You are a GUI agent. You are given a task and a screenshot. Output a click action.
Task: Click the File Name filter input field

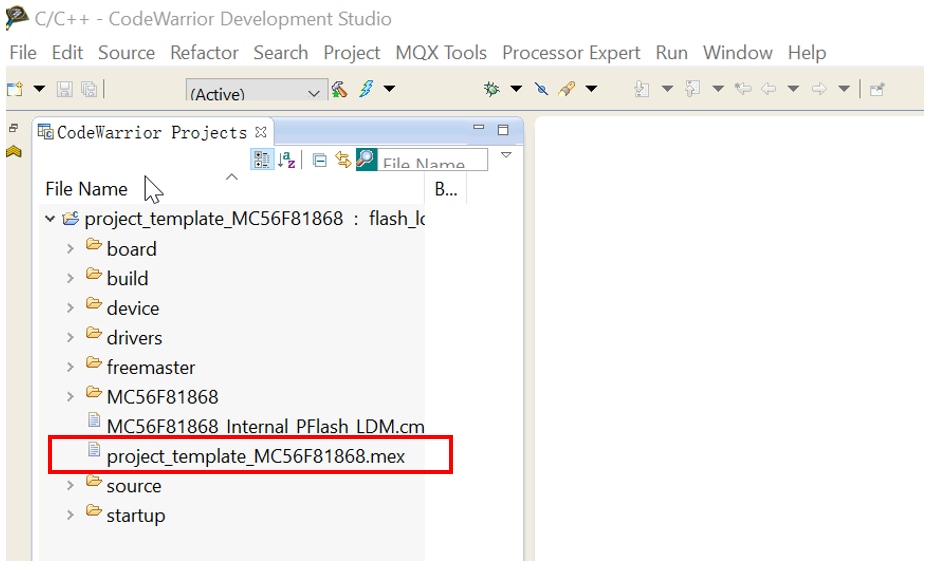pos(432,162)
